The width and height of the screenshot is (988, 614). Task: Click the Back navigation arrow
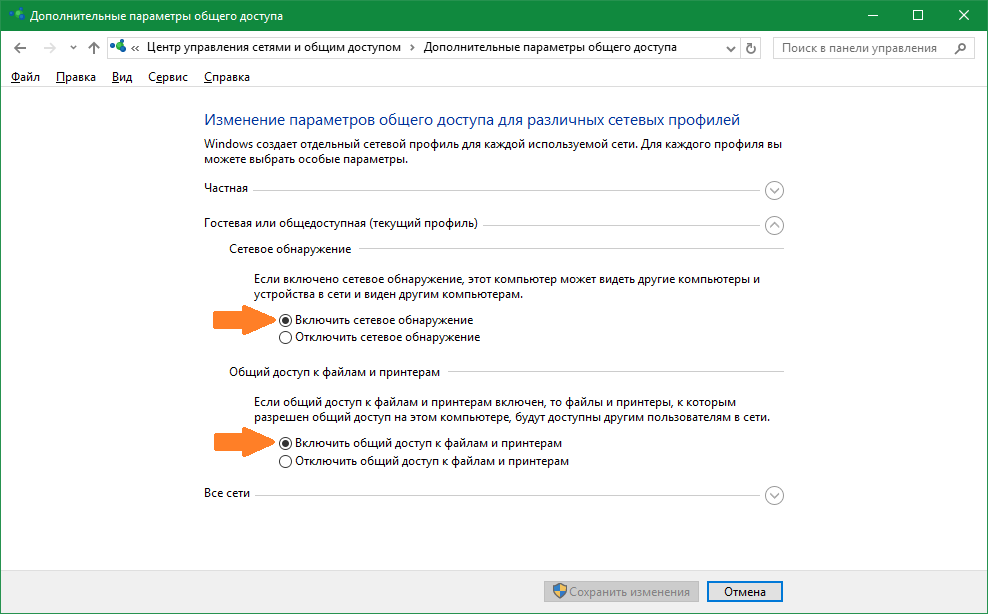[20, 48]
